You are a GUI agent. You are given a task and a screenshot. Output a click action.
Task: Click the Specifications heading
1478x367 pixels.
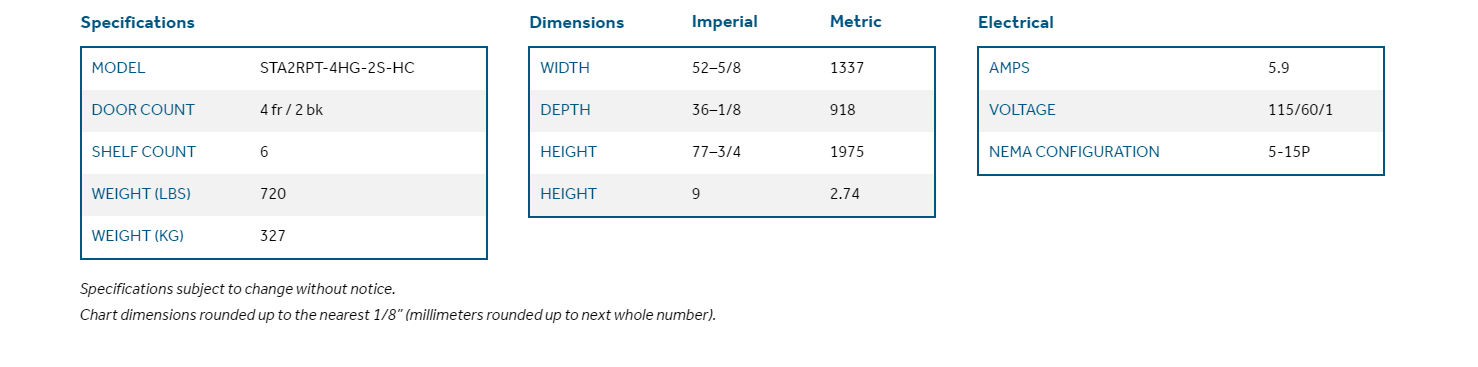tap(138, 22)
